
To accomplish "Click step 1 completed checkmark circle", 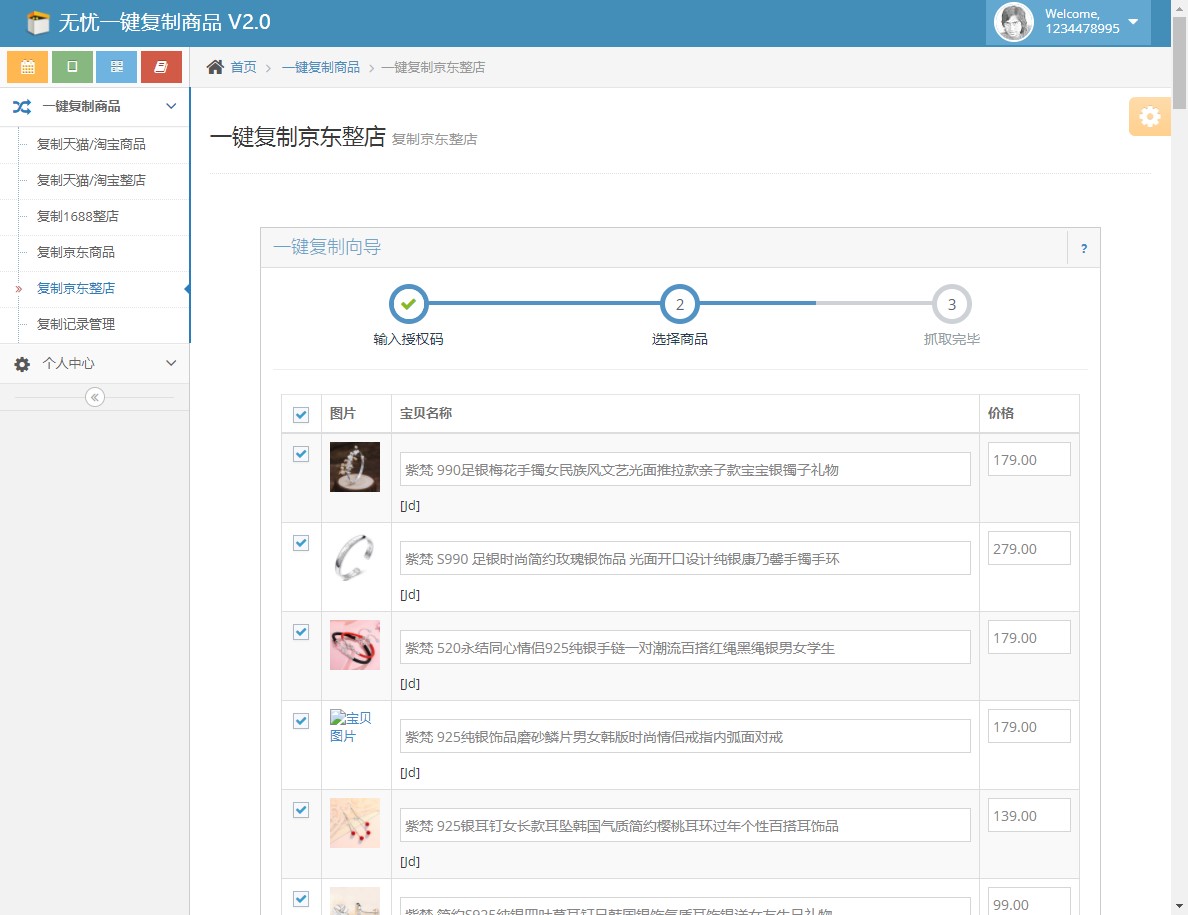I will (408, 304).
